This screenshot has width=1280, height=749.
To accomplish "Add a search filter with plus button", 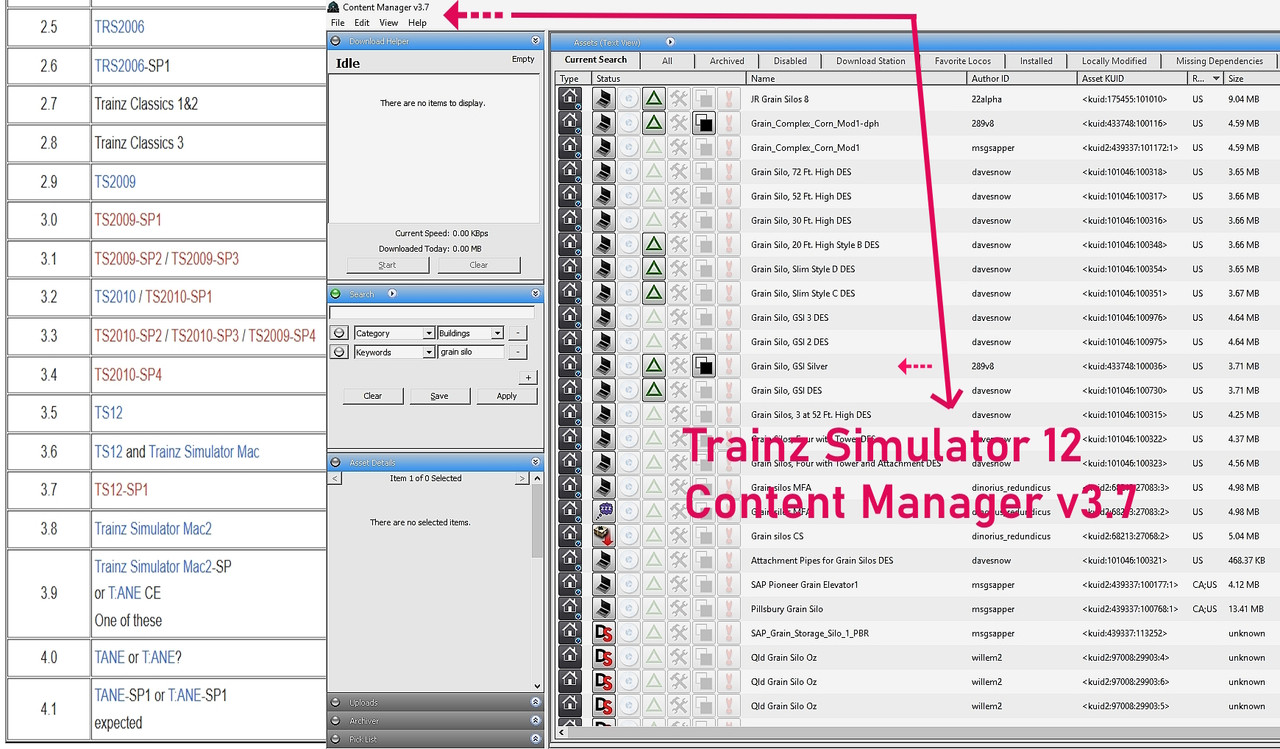I will [528, 377].
